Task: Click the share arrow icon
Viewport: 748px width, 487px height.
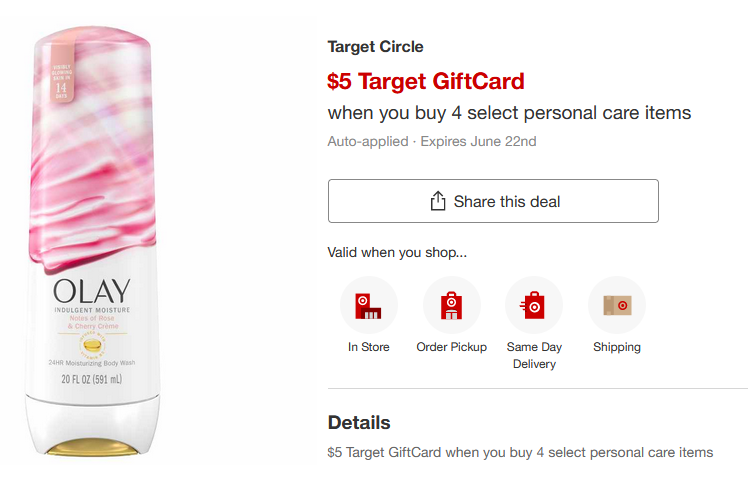Action: [x=437, y=201]
